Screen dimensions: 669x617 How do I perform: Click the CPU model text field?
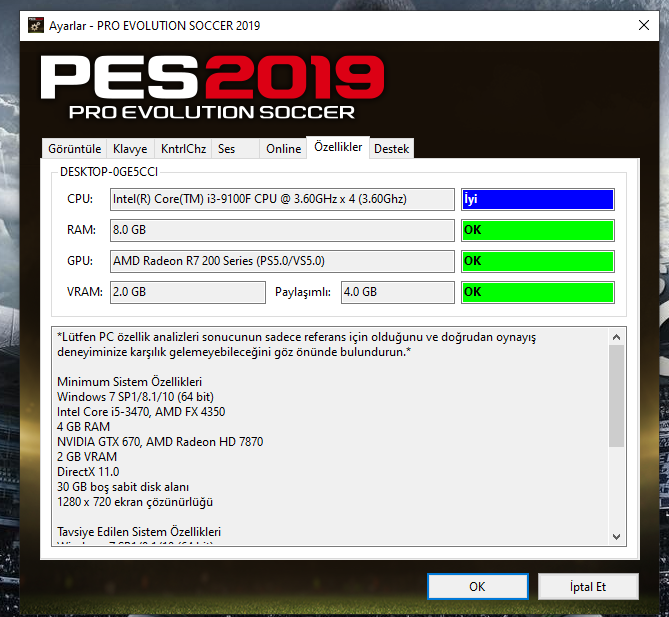(282, 199)
